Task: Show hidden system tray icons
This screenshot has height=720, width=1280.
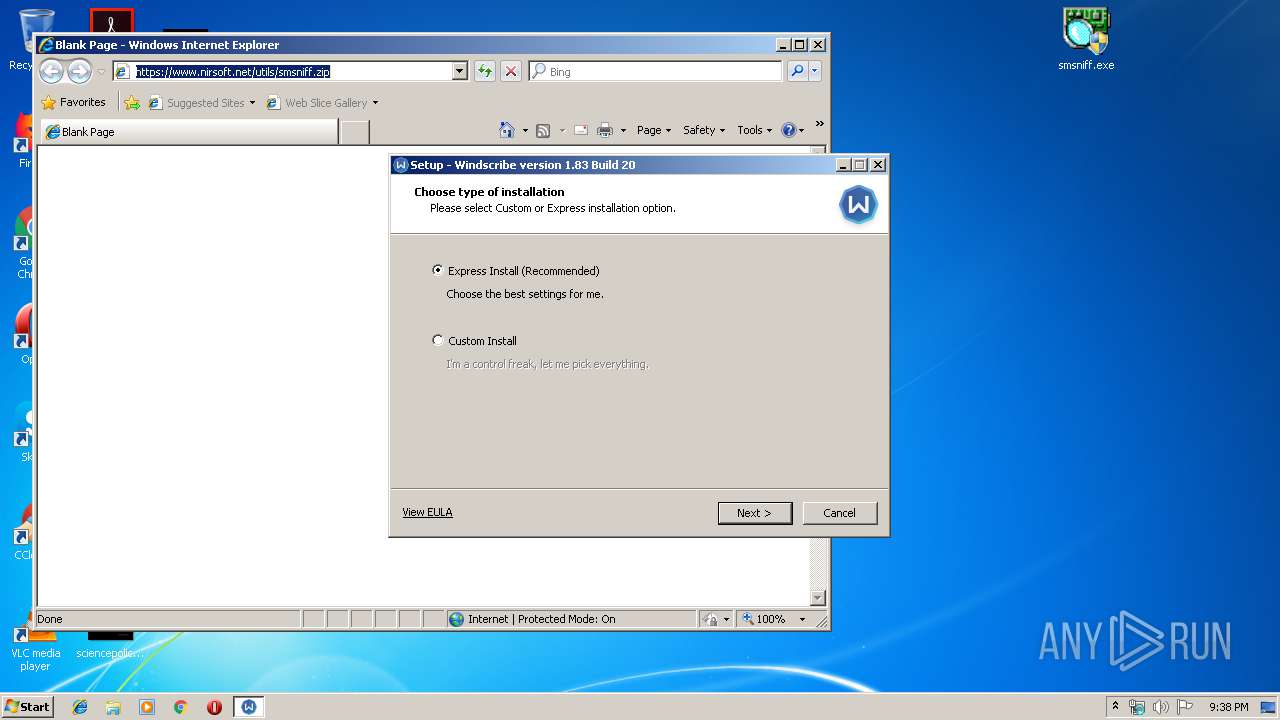Action: [x=1115, y=706]
